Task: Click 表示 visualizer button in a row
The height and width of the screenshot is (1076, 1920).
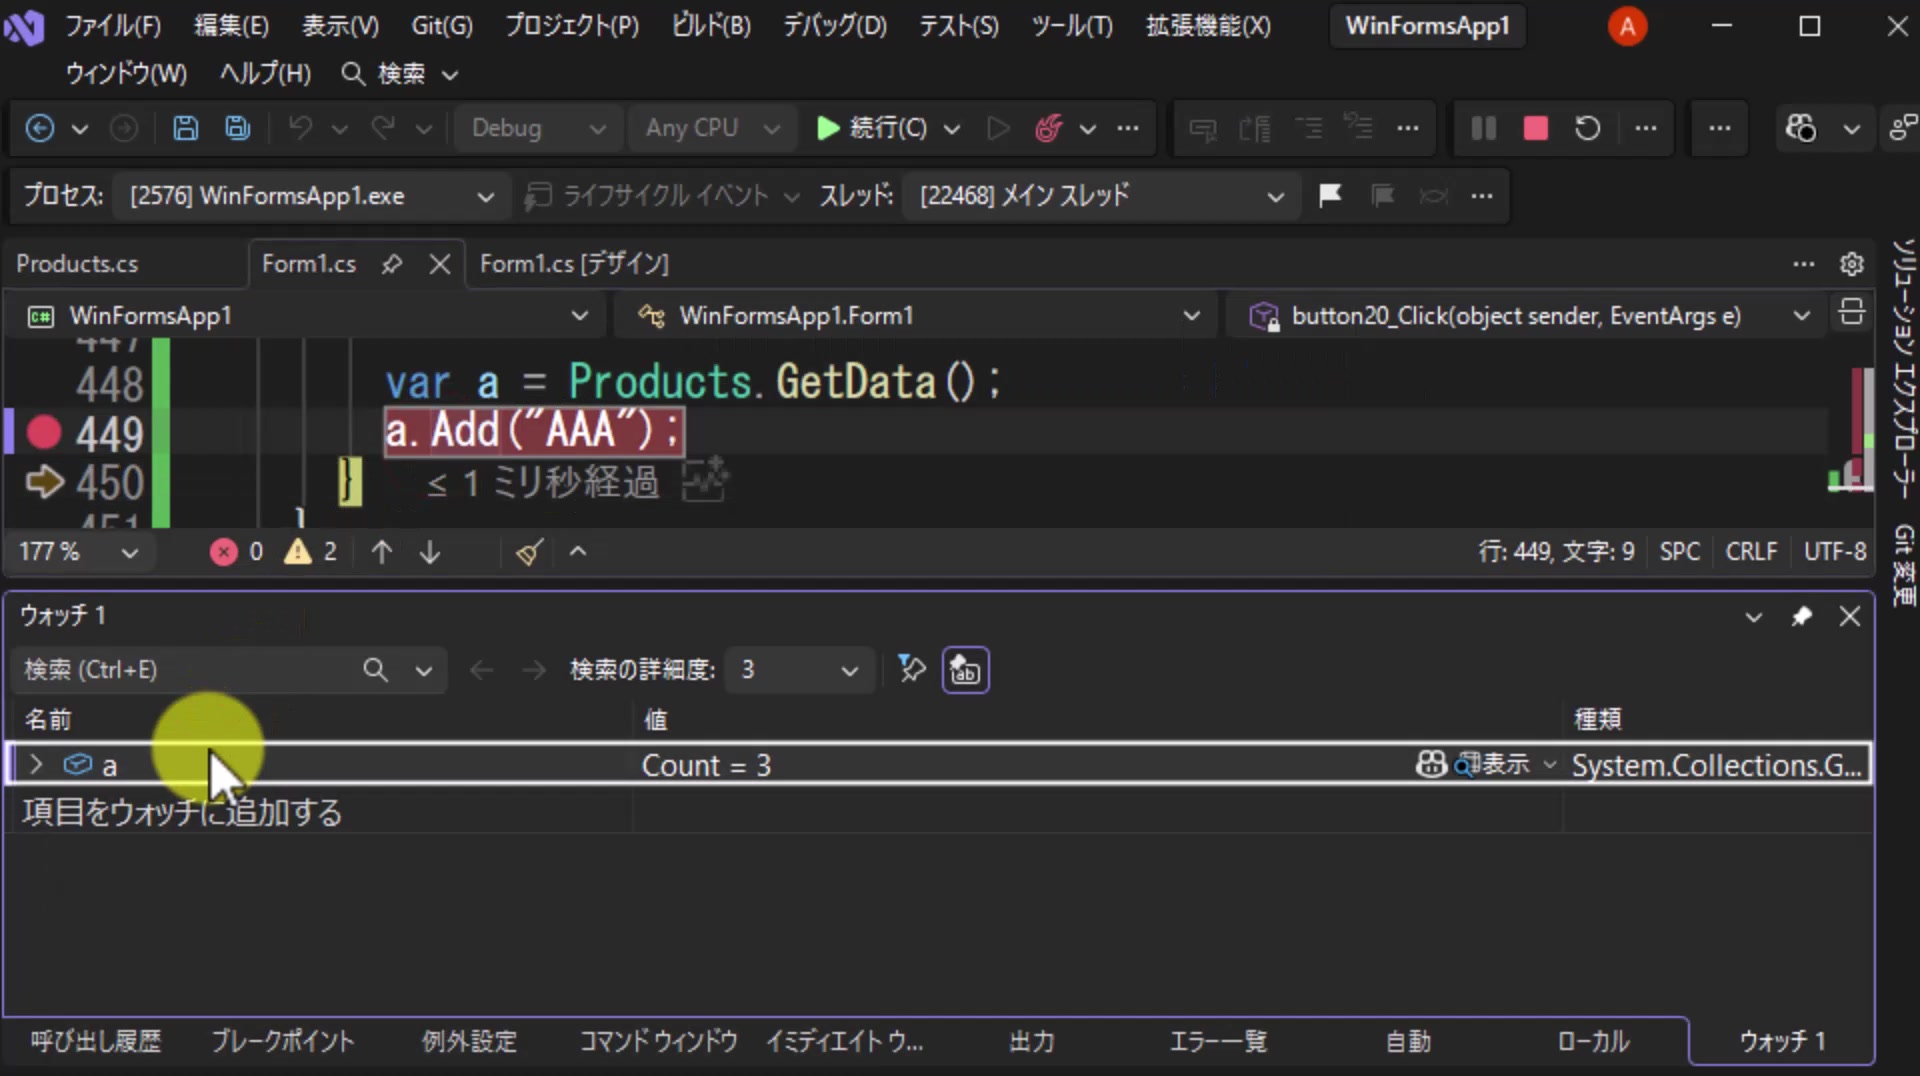Action: tap(1492, 765)
